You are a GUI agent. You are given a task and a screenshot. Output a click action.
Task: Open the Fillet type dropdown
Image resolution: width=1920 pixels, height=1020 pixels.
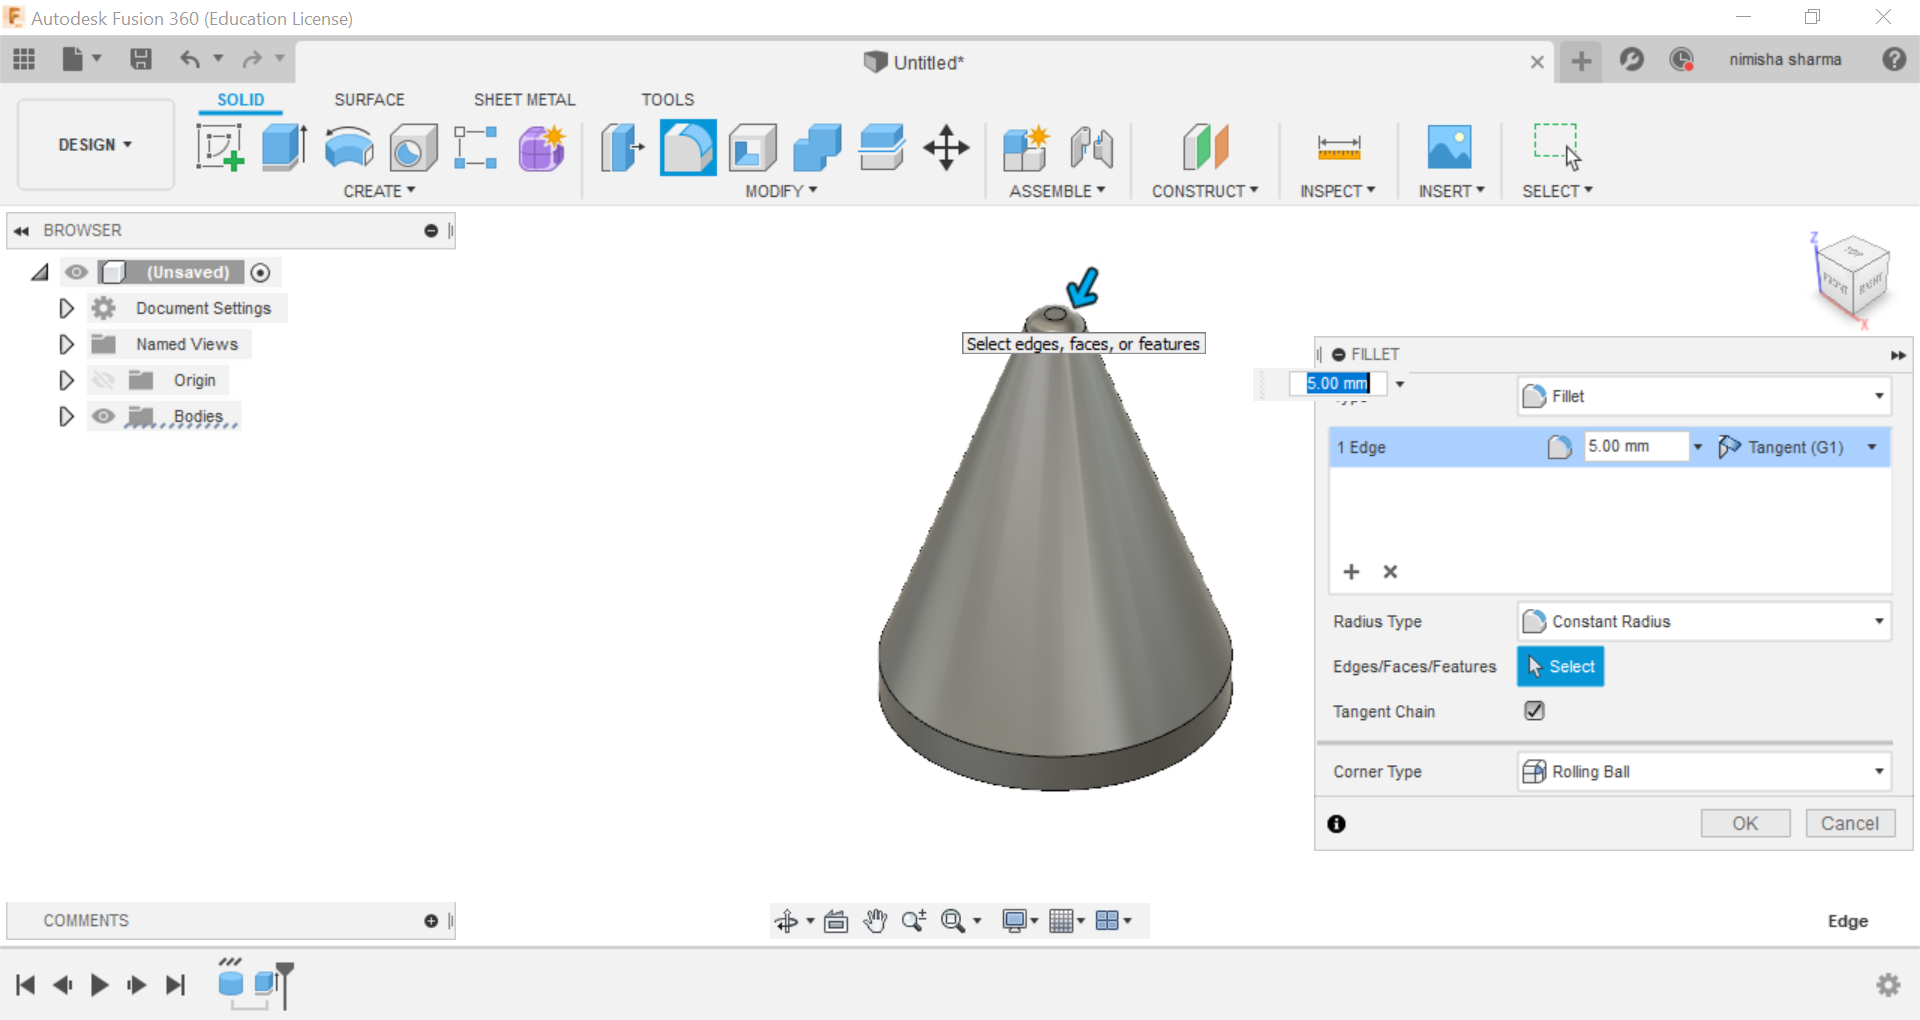(1703, 396)
